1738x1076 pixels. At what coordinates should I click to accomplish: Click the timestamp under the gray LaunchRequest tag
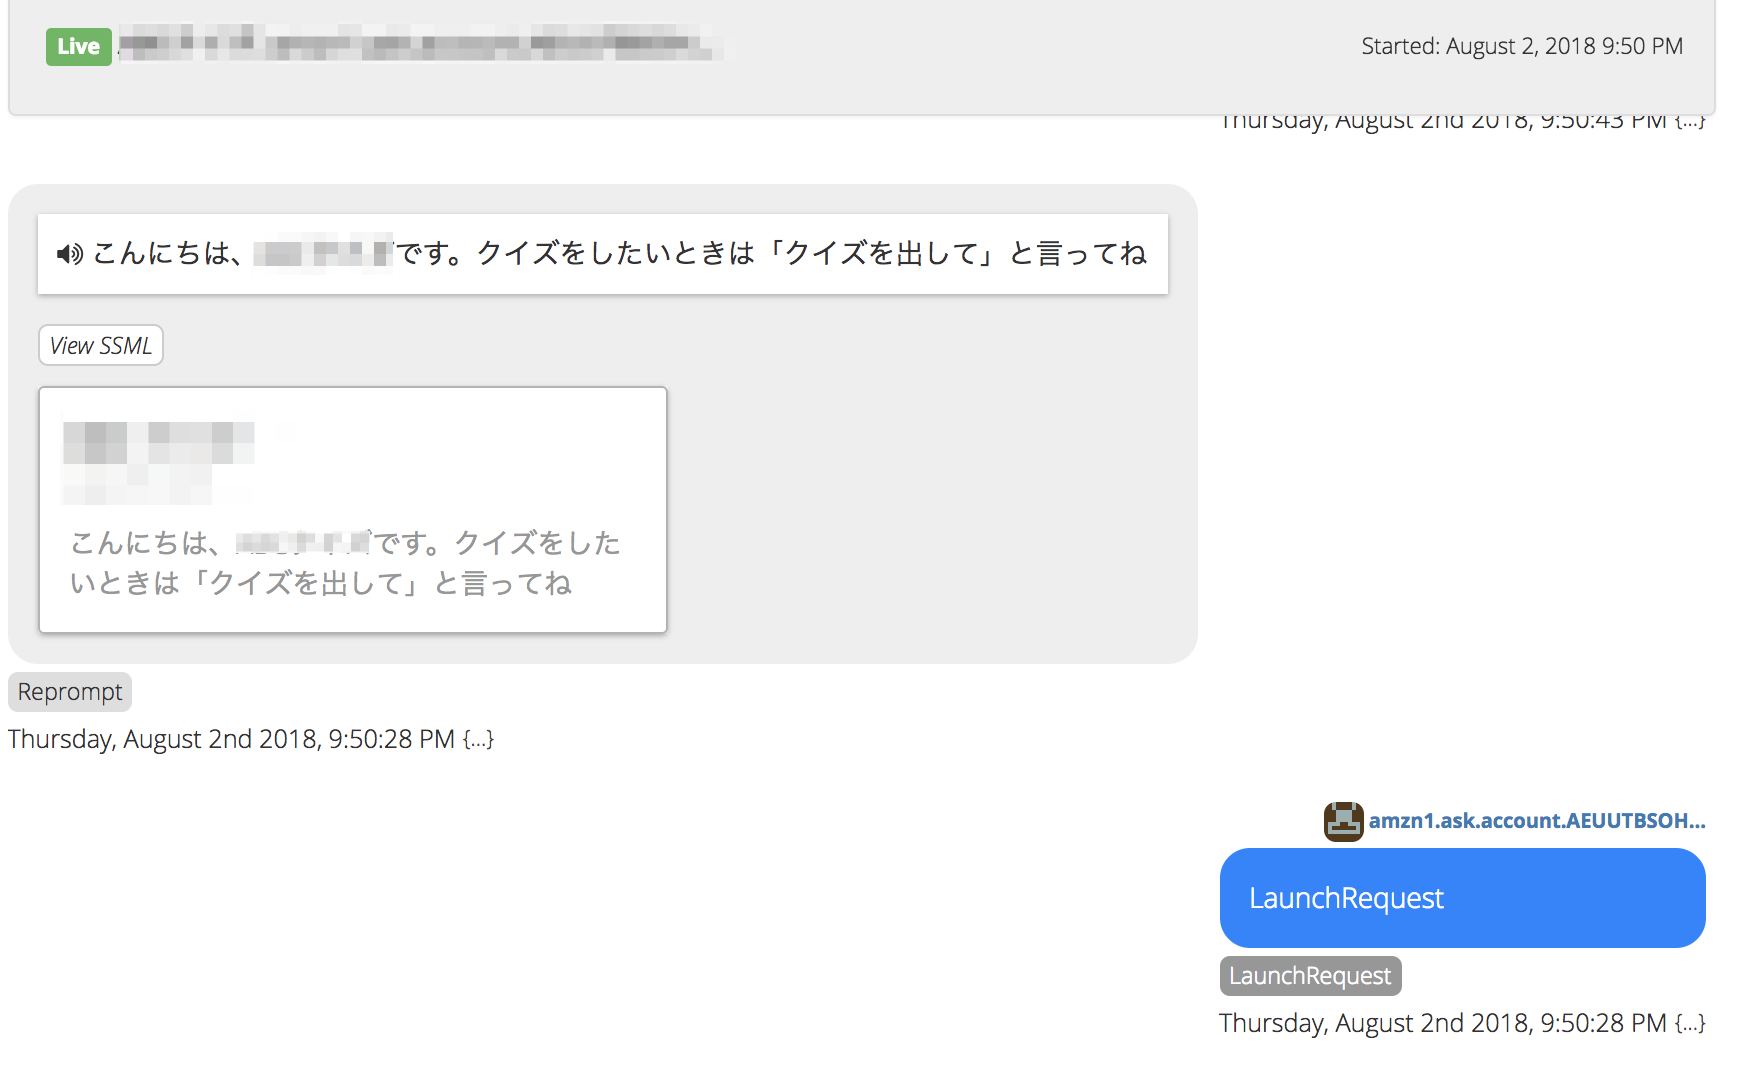pos(1442,1023)
